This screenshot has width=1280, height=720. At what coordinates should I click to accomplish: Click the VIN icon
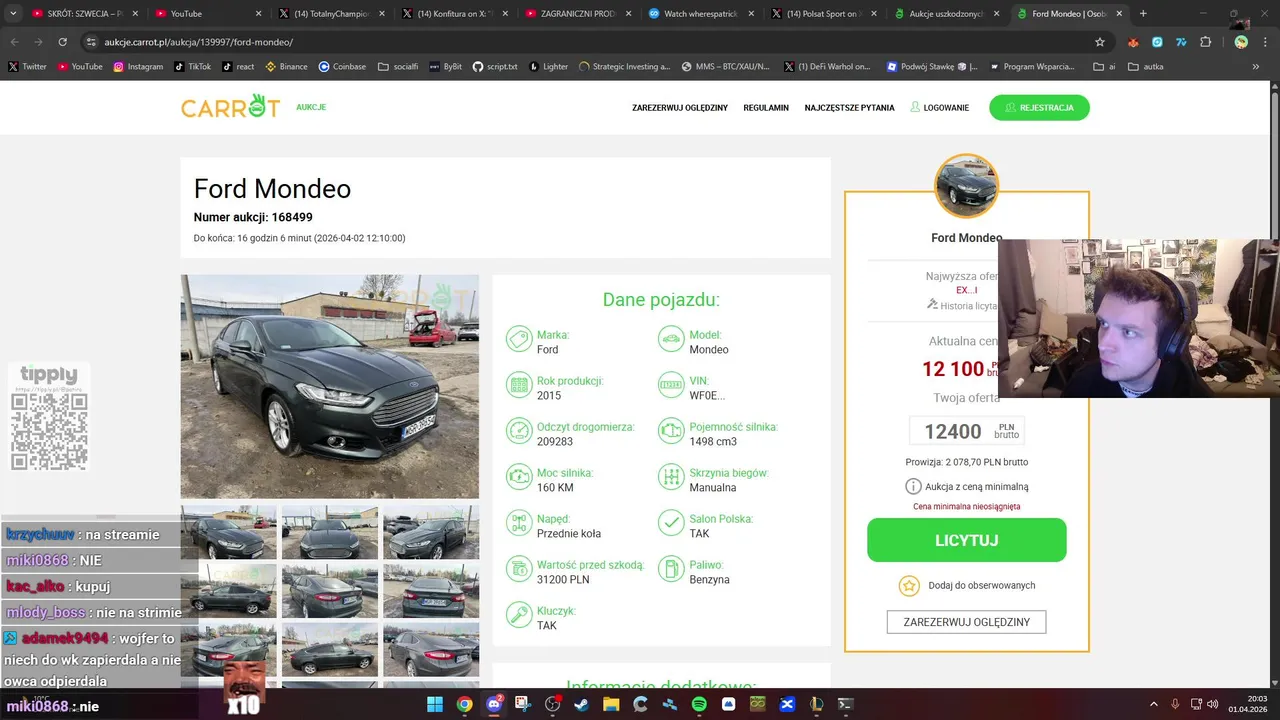point(671,387)
